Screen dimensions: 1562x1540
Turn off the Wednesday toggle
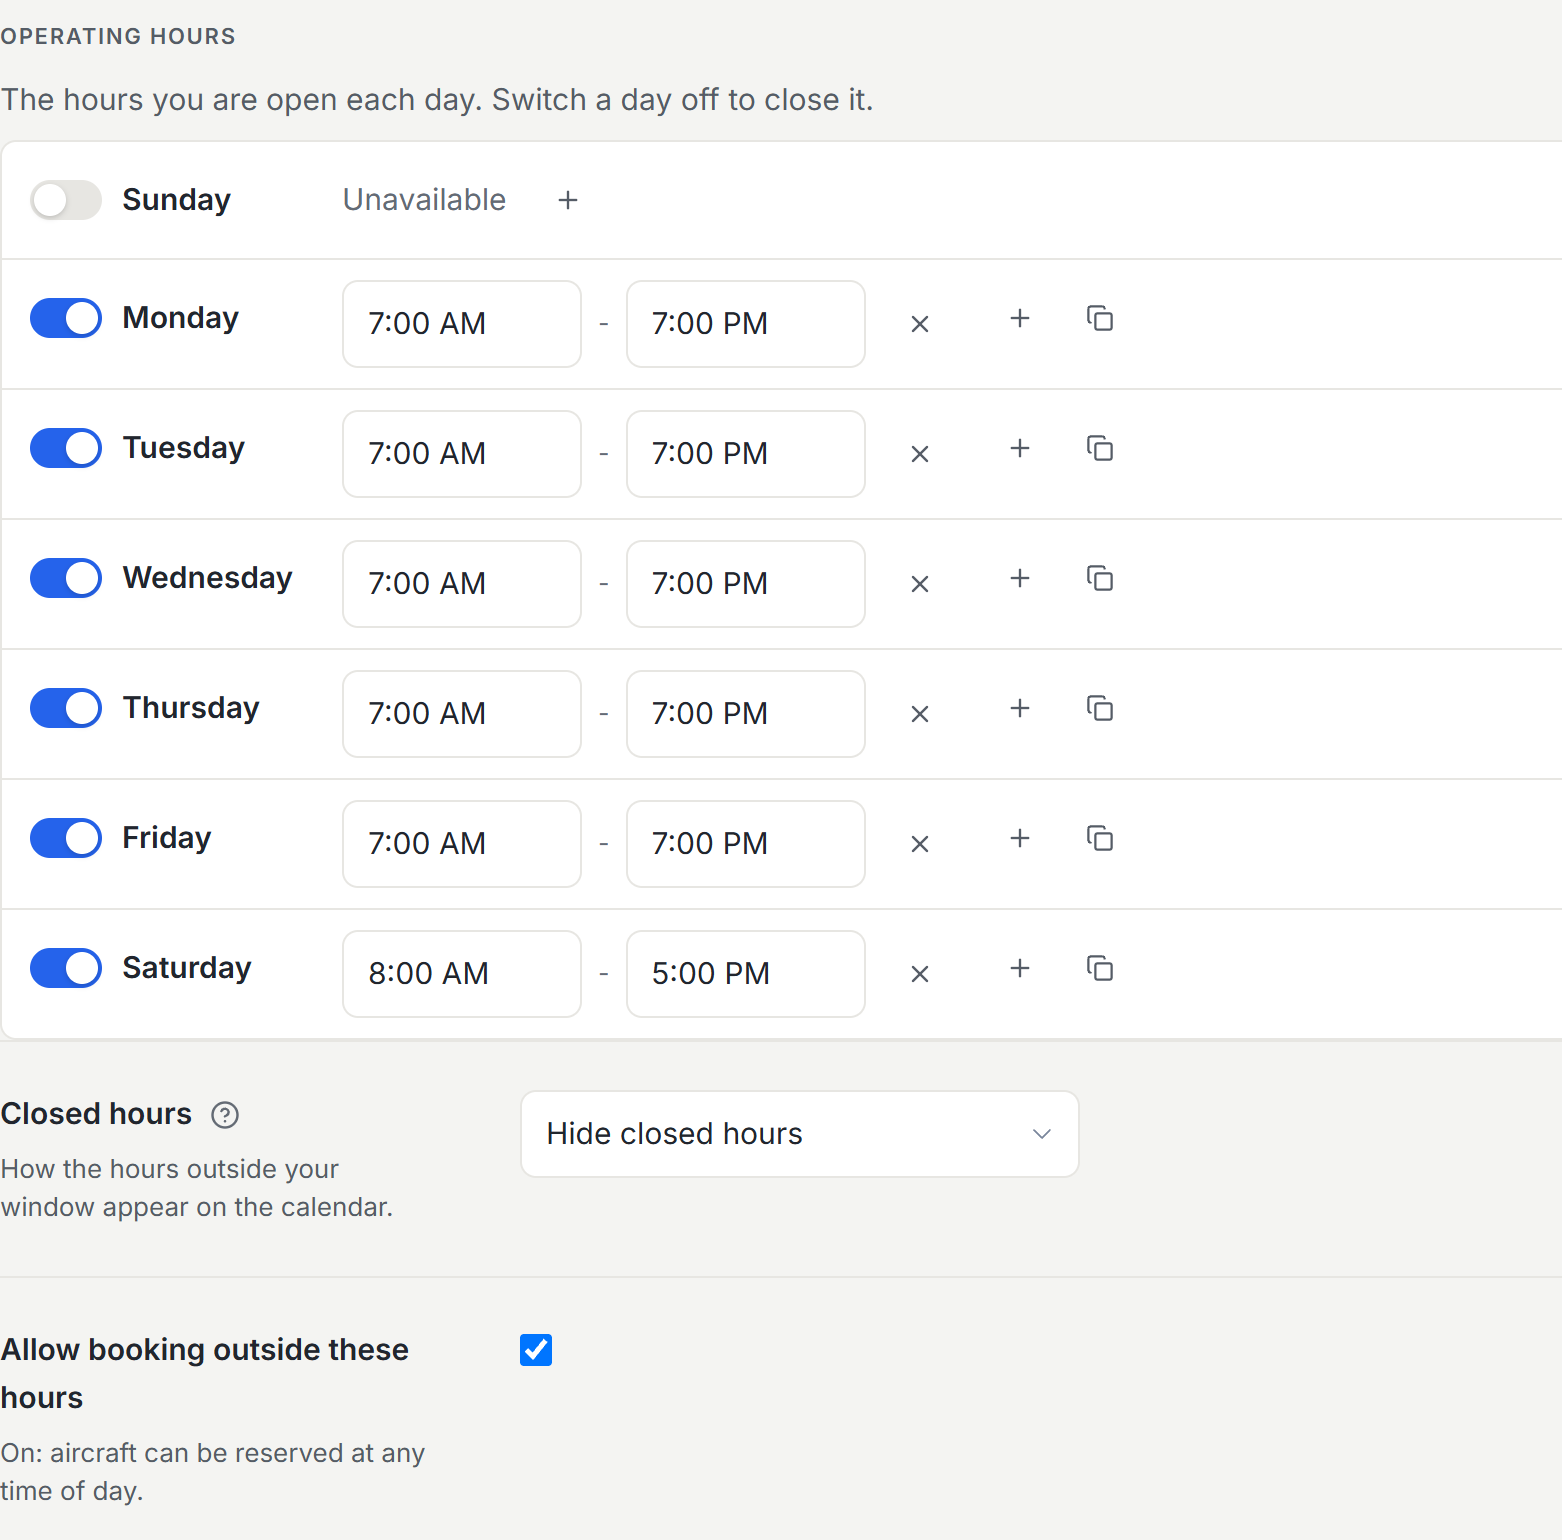[66, 578]
